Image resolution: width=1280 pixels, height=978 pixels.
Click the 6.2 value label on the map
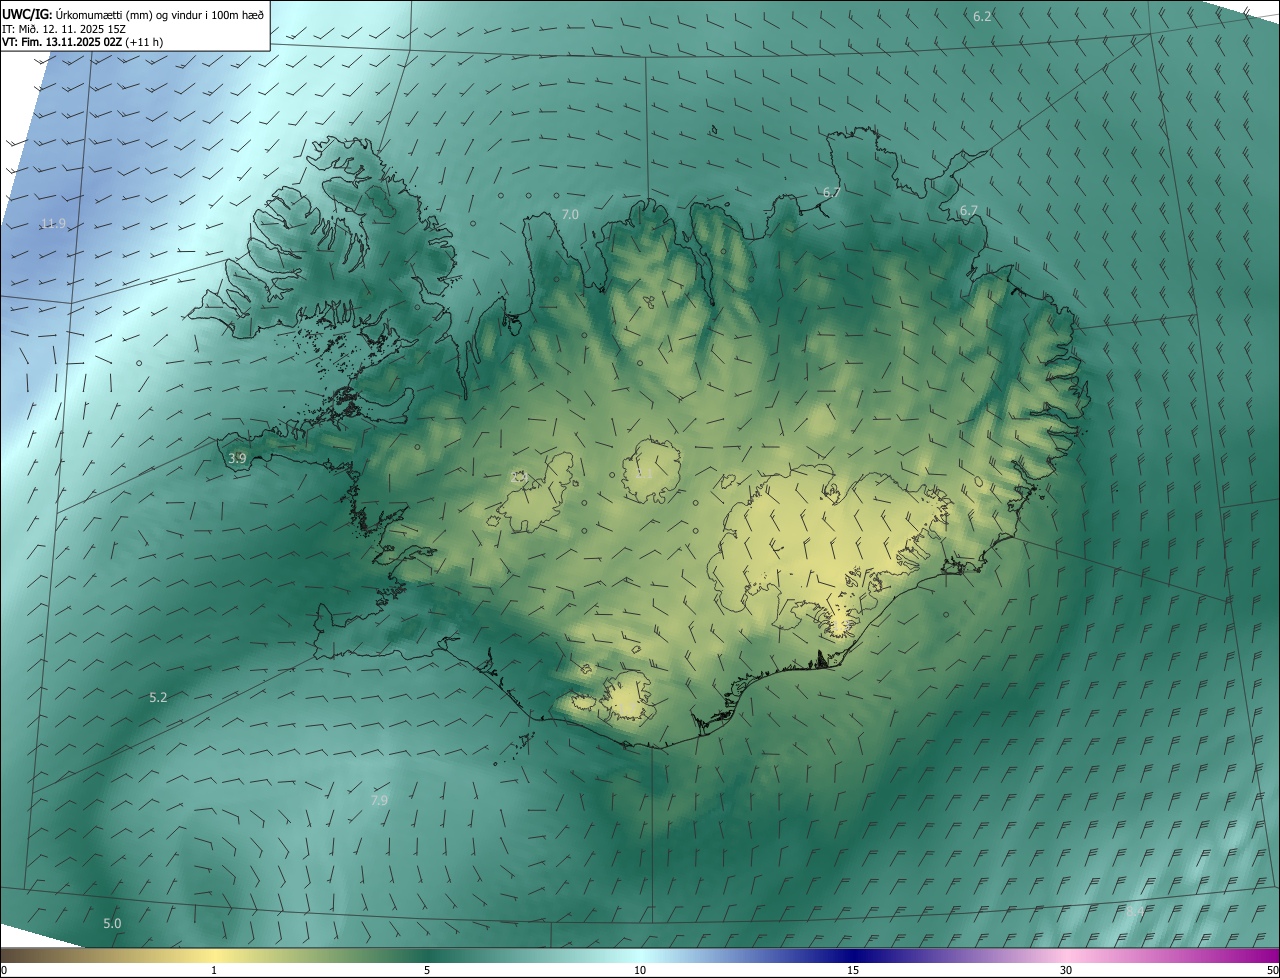click(982, 16)
